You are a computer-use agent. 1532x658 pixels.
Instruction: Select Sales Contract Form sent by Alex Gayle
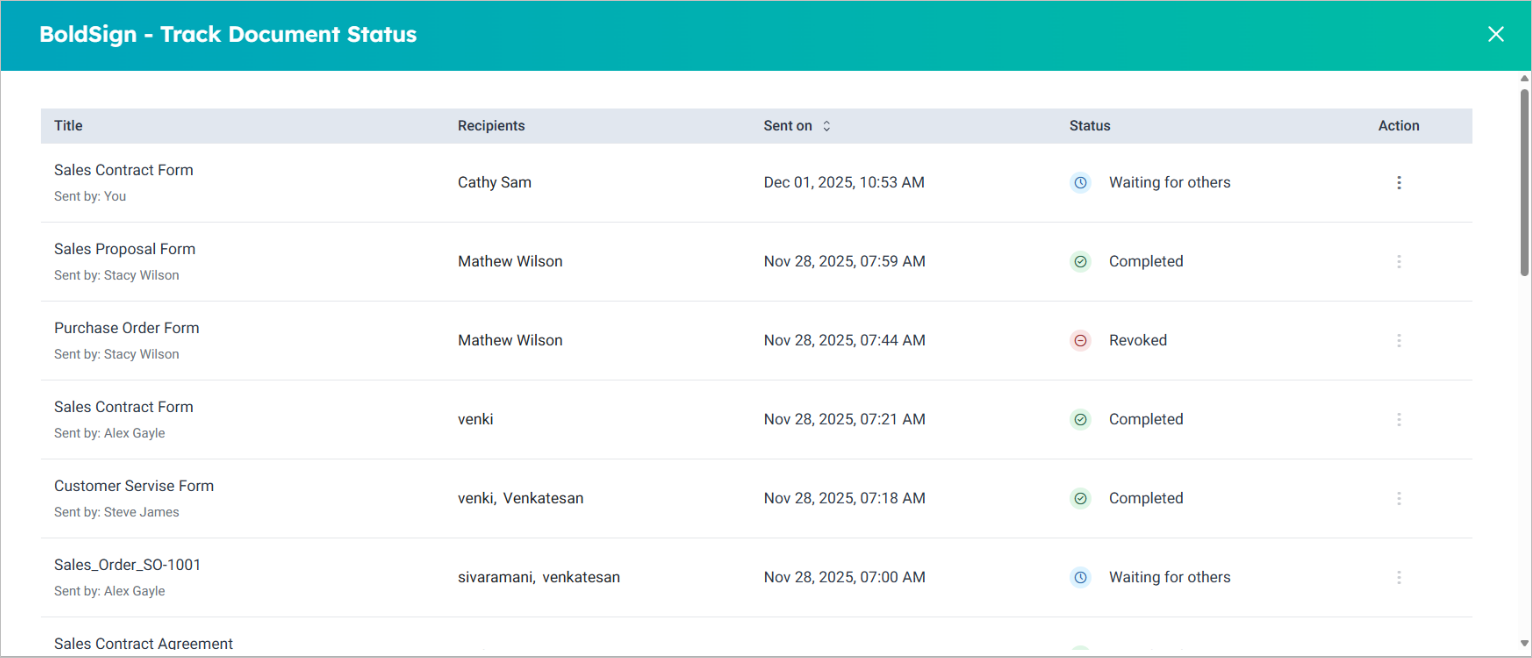(124, 407)
